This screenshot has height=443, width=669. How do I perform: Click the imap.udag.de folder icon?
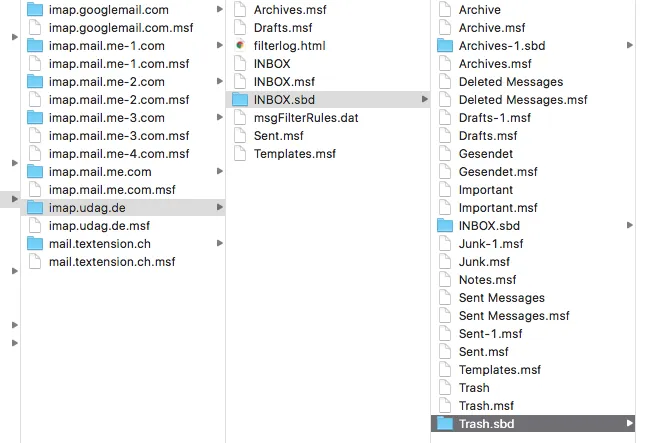pos(35,207)
